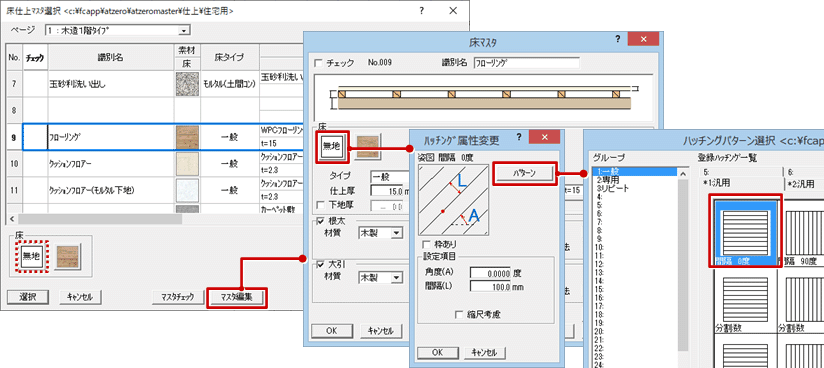Click the floor cross-section preview in 床マスタ
Image resolution: width=824 pixels, height=368 pixels.
[483, 98]
